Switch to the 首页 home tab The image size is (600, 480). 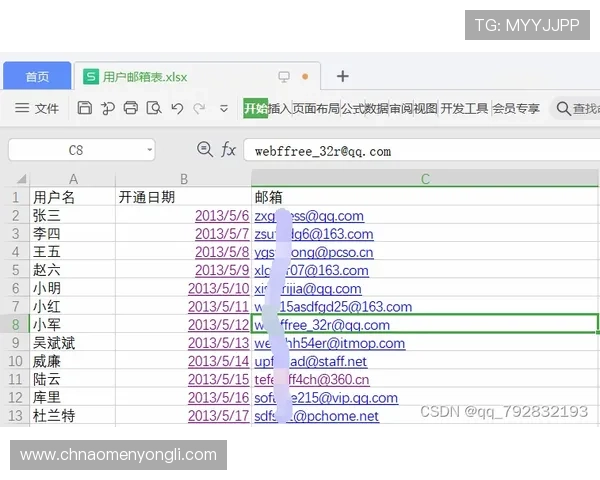(x=37, y=77)
